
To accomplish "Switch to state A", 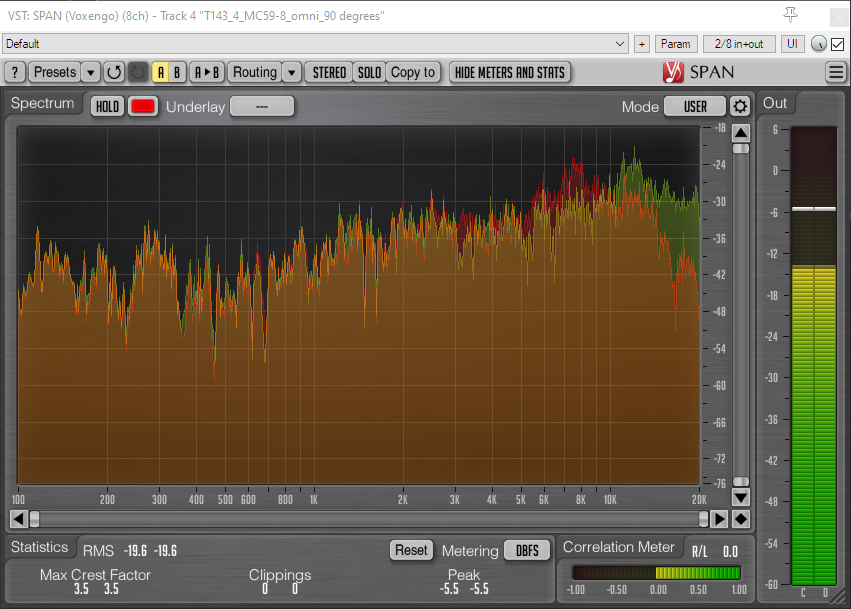I will 160,72.
